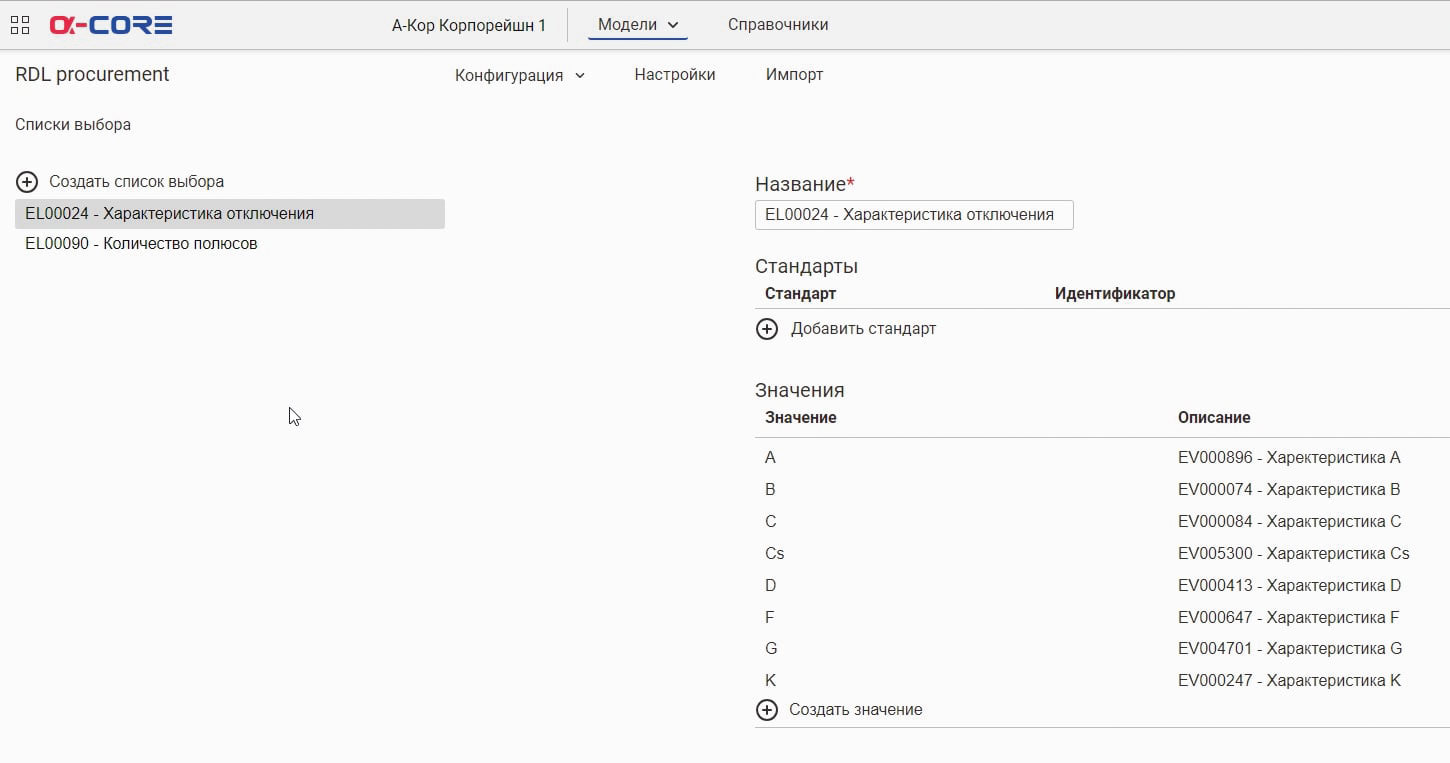
Task: Select the value row B
Action: (x=1102, y=490)
